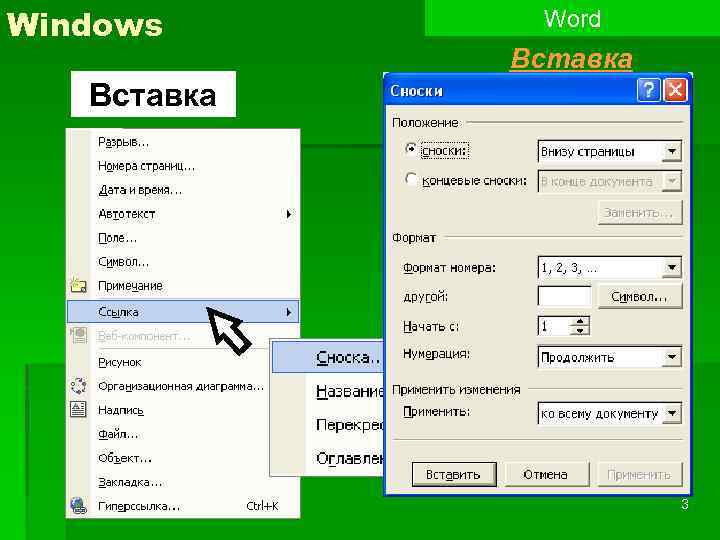Click the Вставить button
Viewport: 720px width, 540px height.
[454, 474]
